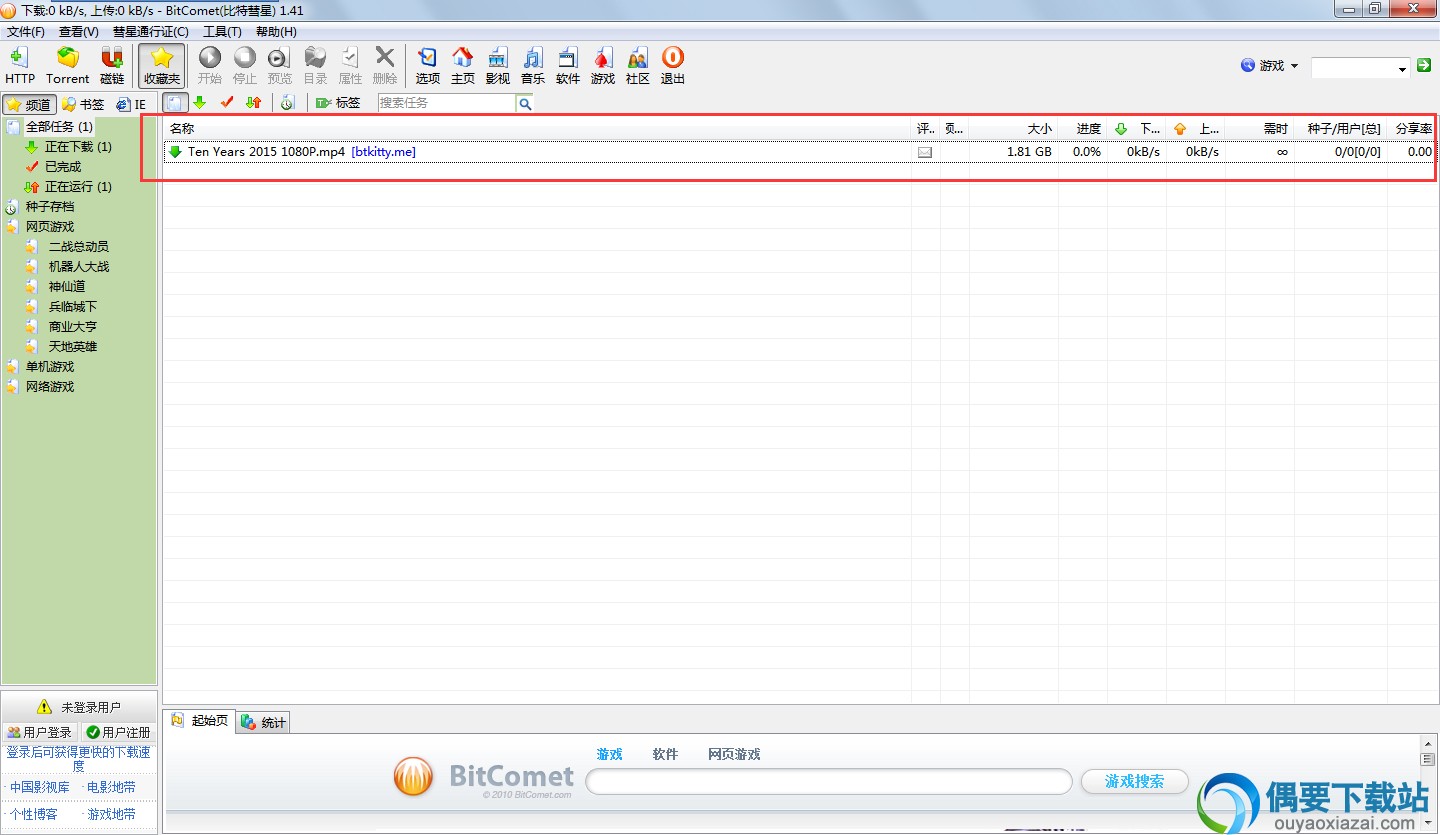Select 种子存档 in sidebar
This screenshot has height=835, width=1440.
tap(50, 207)
